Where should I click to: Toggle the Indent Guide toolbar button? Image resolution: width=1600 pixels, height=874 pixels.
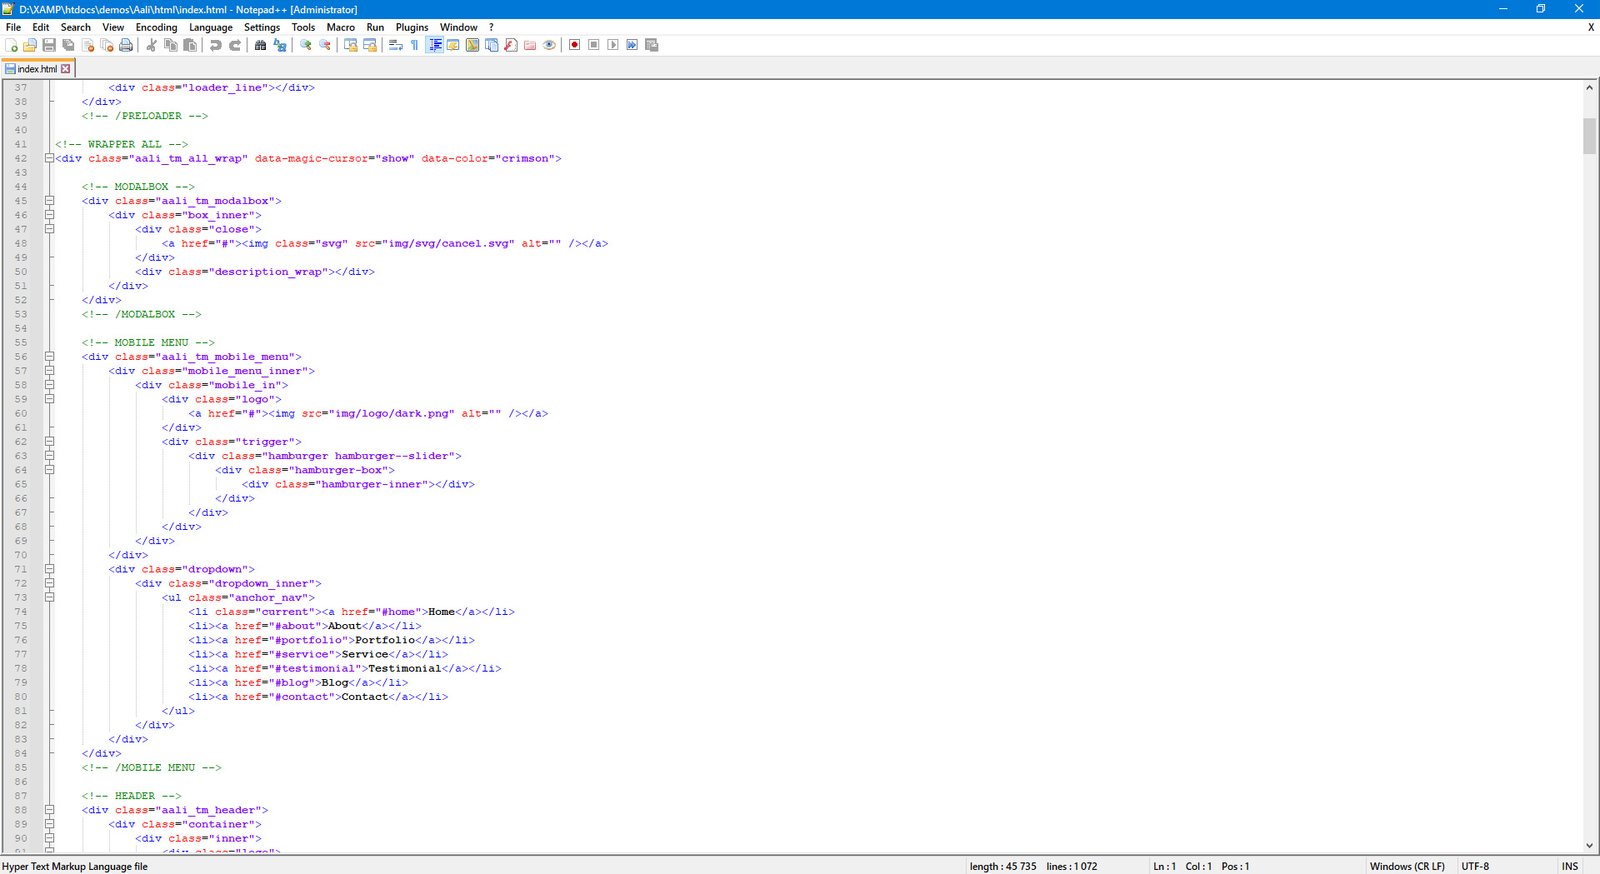pos(435,45)
